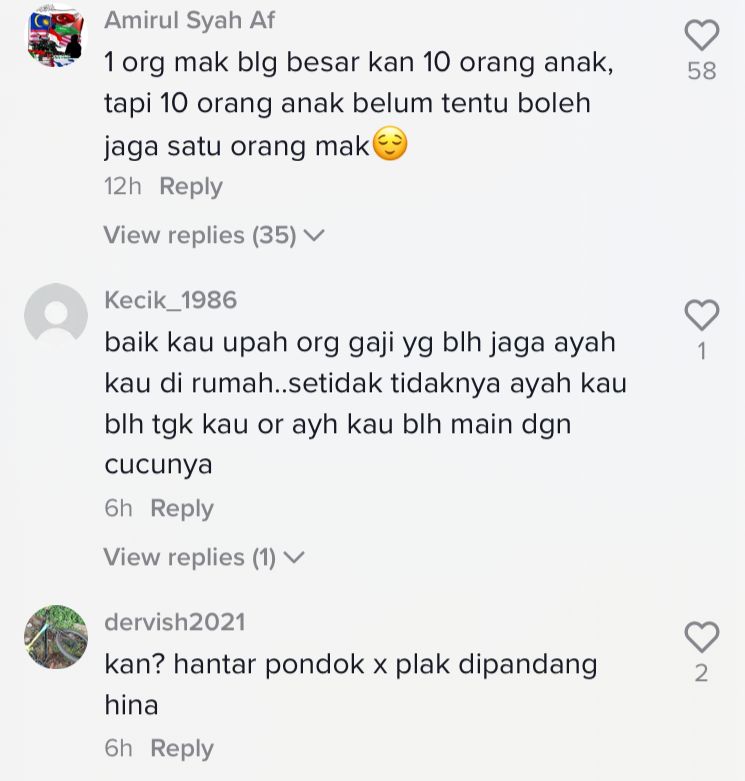Viewport: 745px width, 781px height.
Task: Open Amirul Syah Af username link
Action: [x=189, y=20]
